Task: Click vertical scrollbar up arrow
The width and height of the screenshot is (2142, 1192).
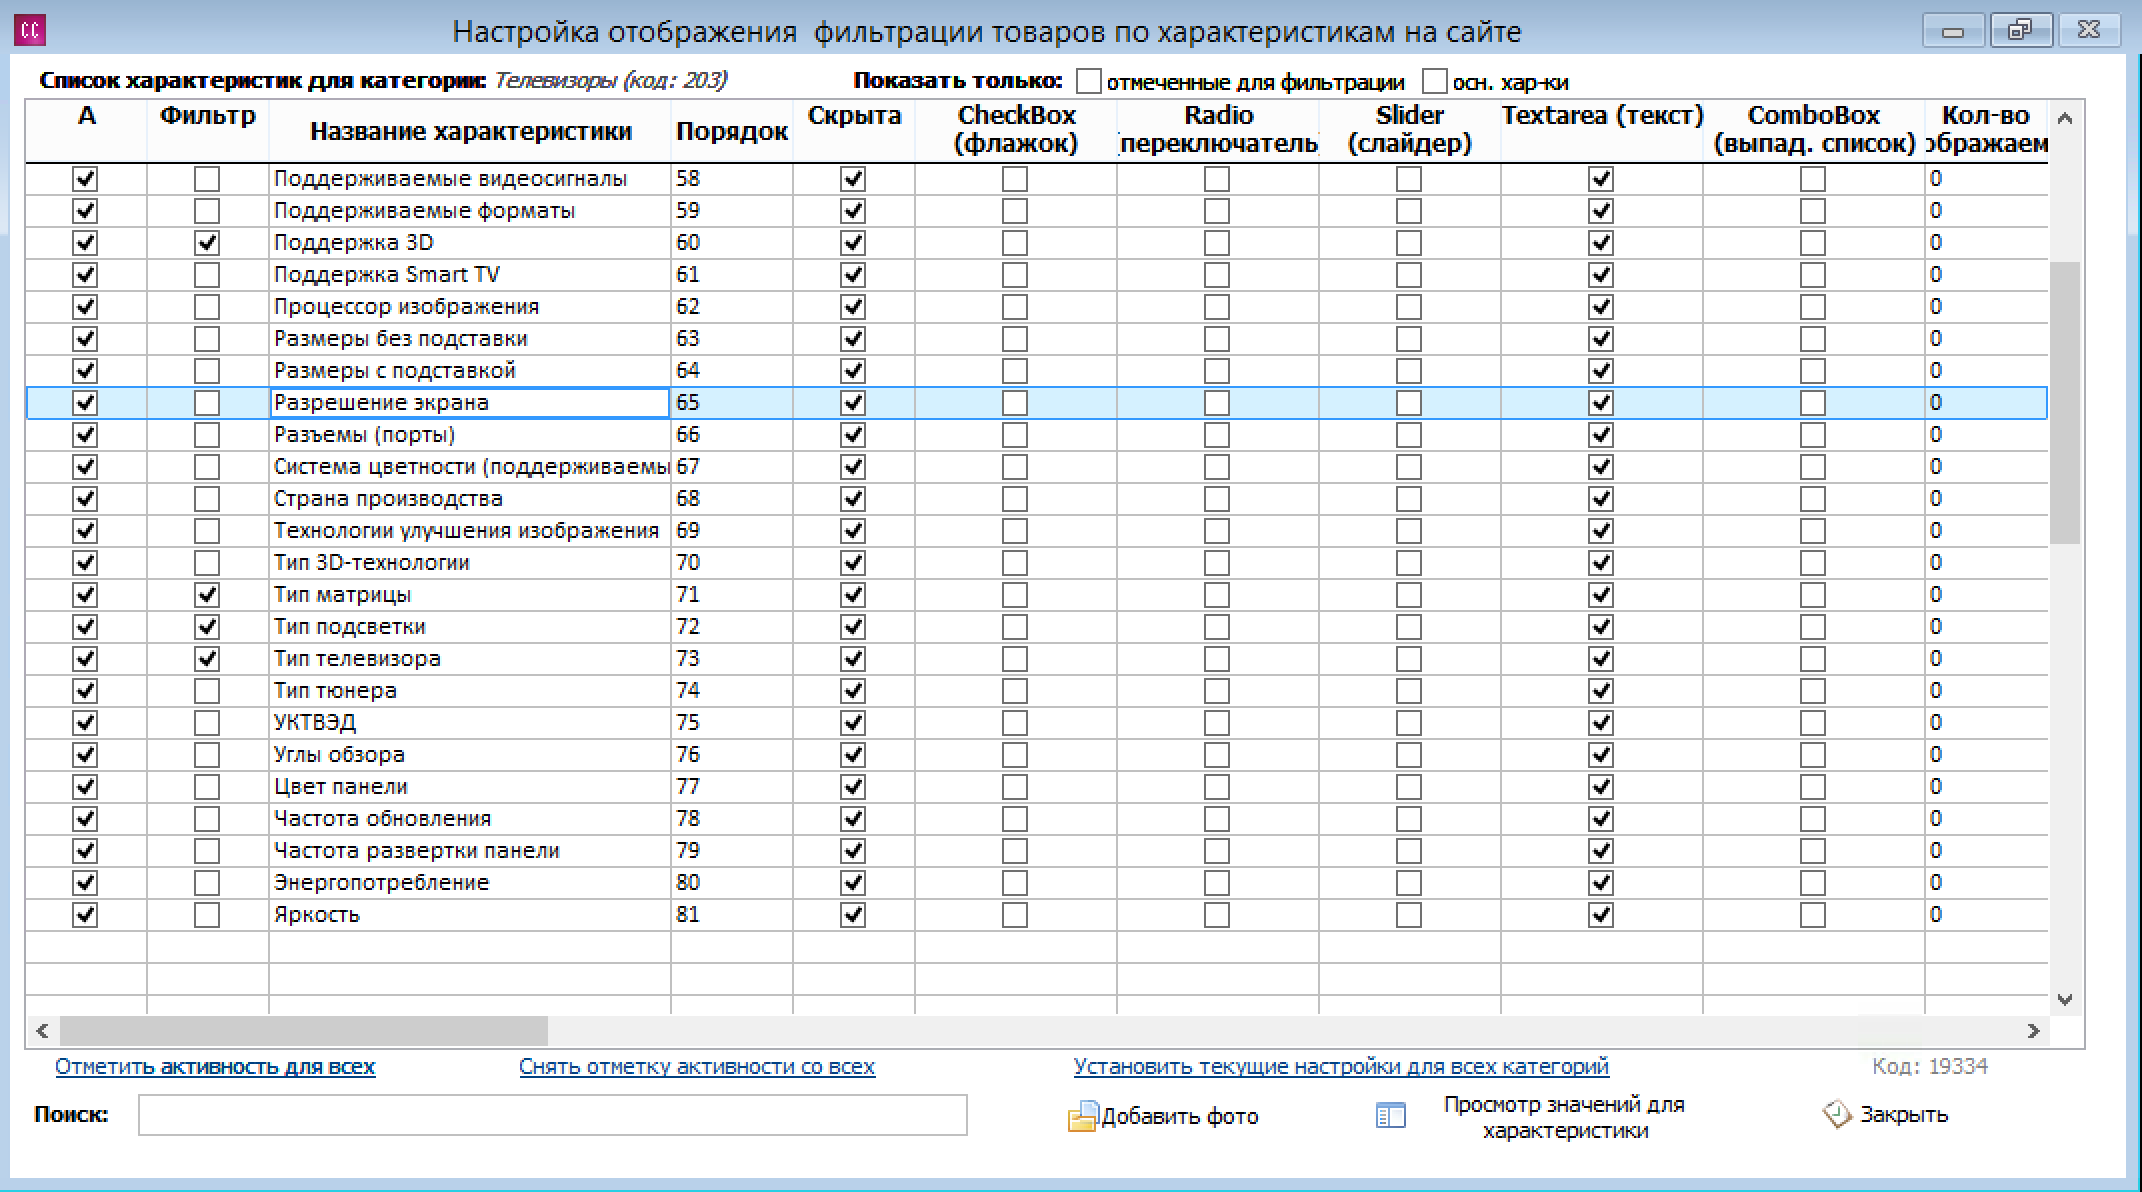Action: click(2065, 119)
